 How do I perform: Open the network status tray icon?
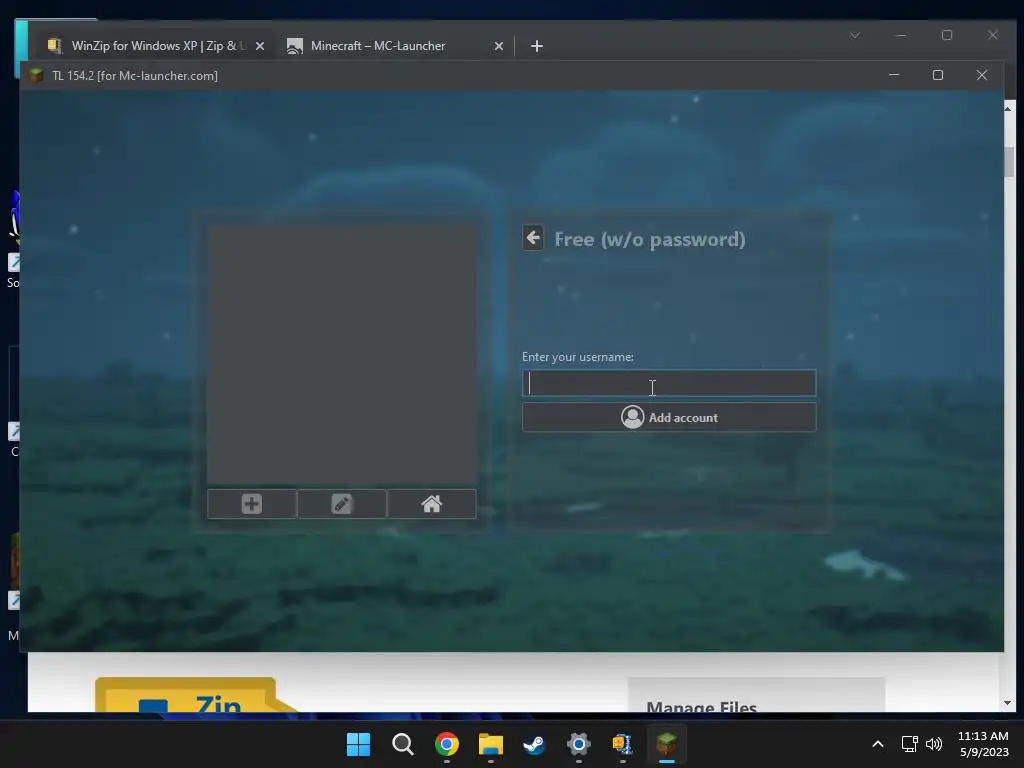(x=909, y=744)
